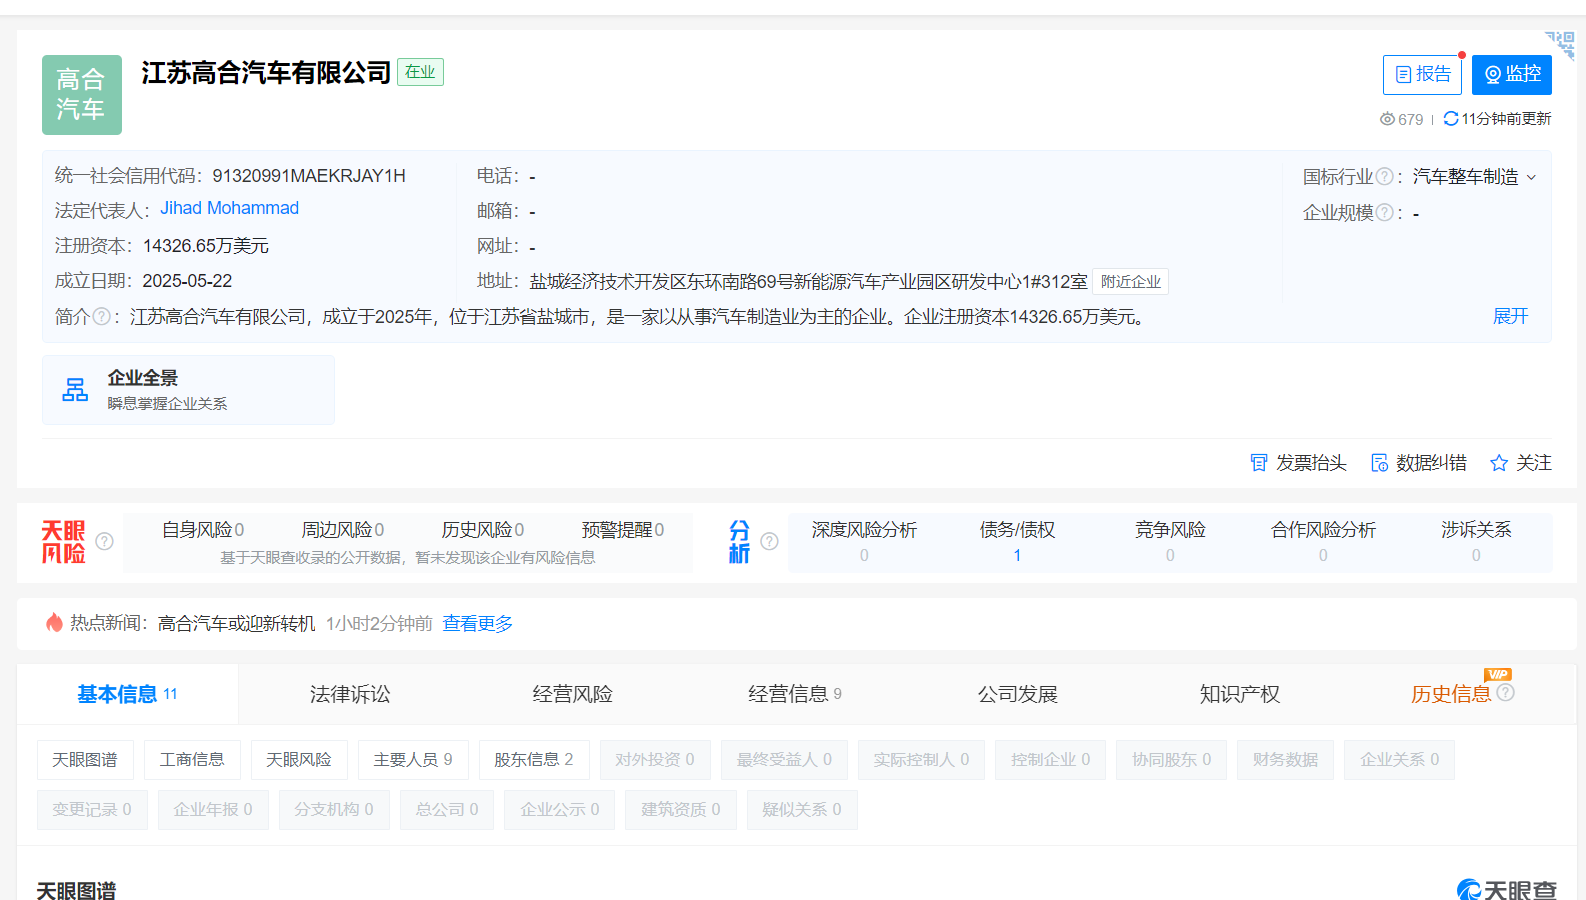Expand the company intro with 展开

click(1510, 316)
